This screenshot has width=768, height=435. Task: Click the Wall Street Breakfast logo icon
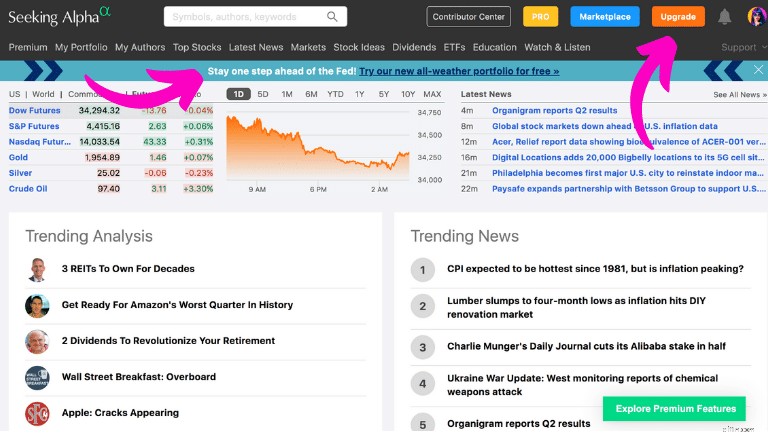coord(37,378)
